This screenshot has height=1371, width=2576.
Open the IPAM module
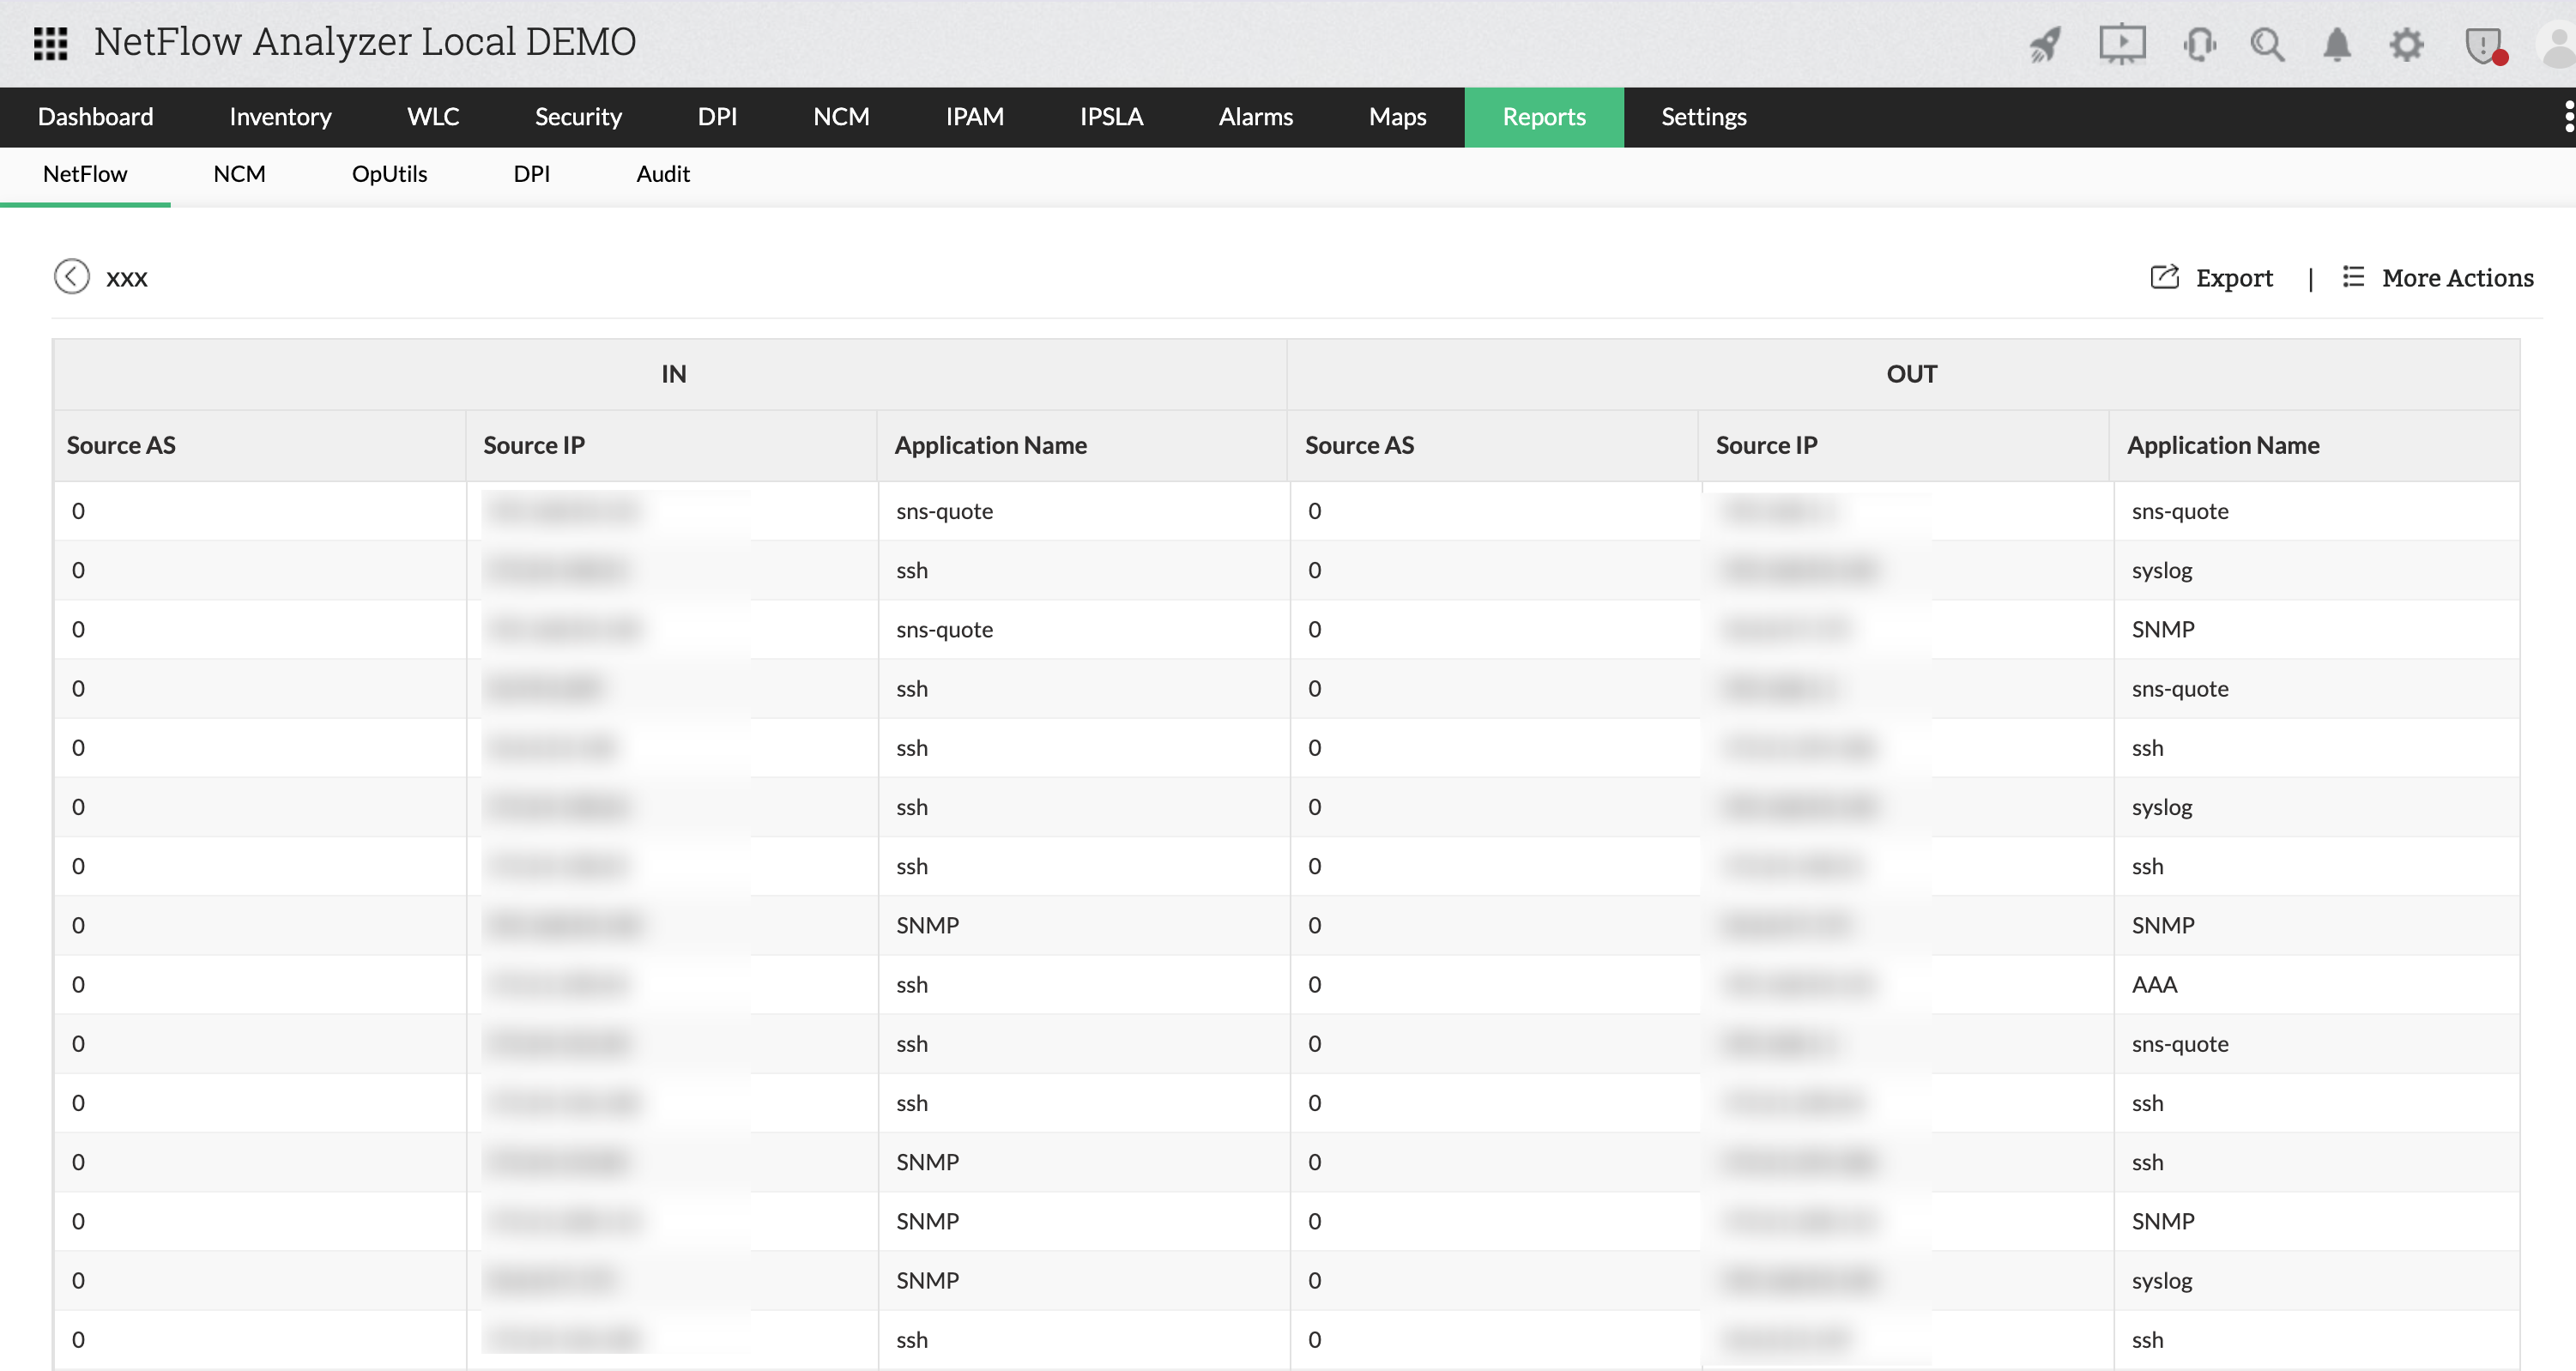(974, 117)
